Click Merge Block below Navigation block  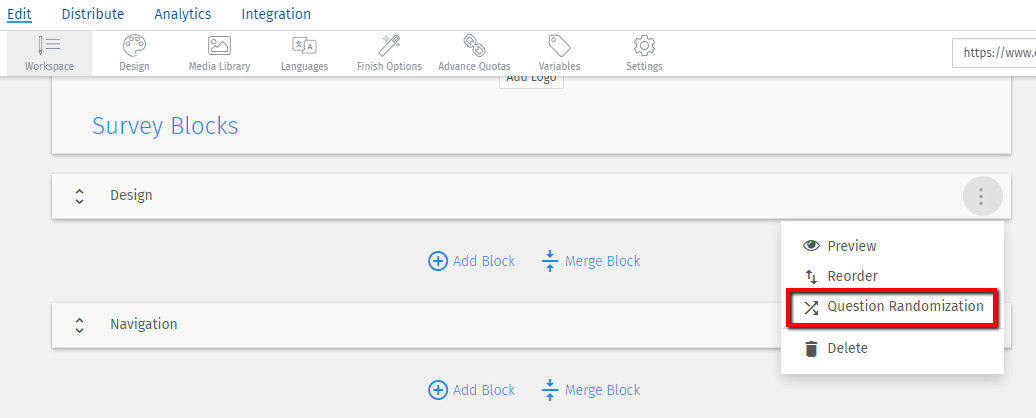pyautogui.click(x=591, y=390)
